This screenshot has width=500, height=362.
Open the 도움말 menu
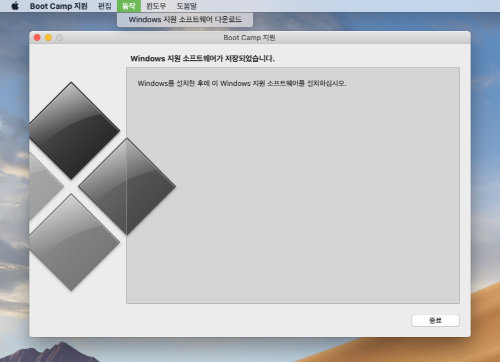pos(187,6)
